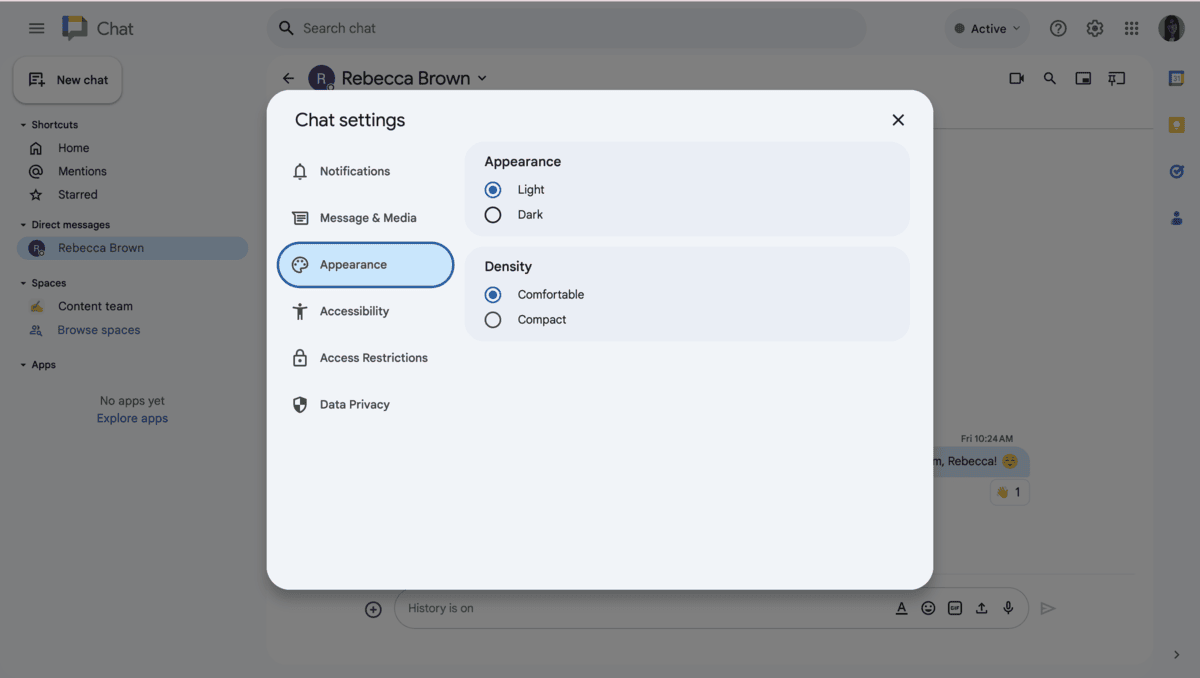Open the Google Tasks side panel

[x=1176, y=171]
